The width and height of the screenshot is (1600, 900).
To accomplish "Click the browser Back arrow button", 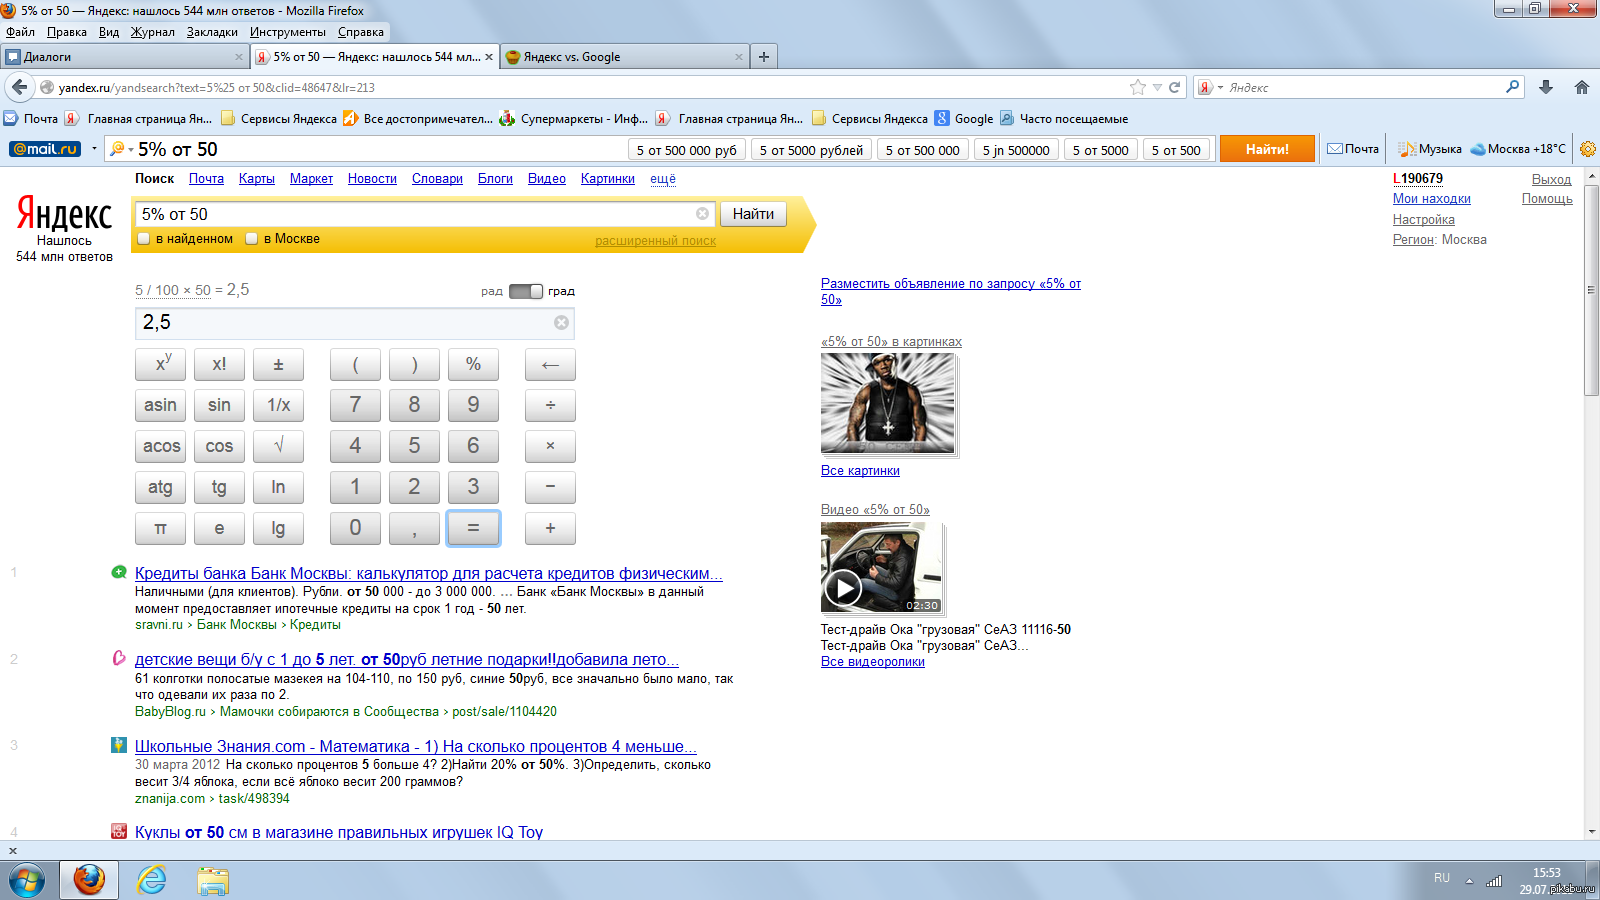I will [19, 87].
